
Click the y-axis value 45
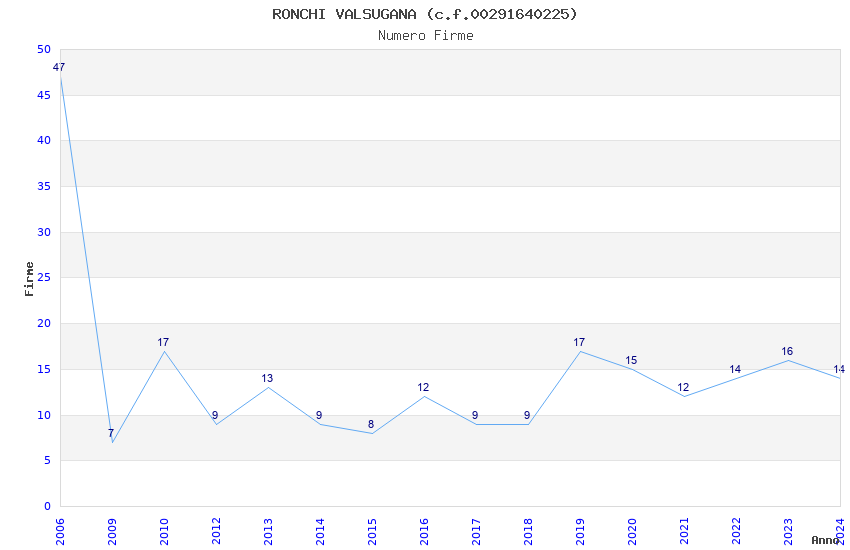click(44, 95)
